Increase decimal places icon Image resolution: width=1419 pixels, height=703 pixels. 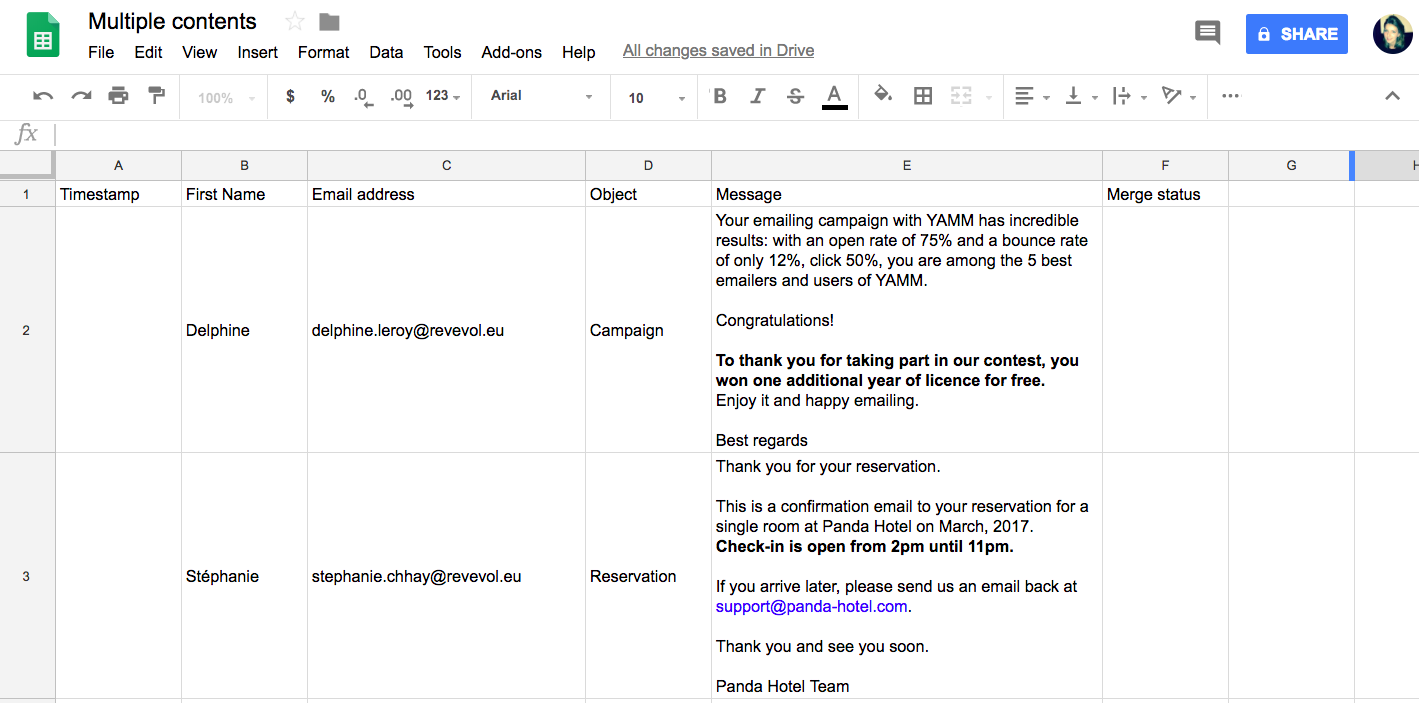(401, 97)
